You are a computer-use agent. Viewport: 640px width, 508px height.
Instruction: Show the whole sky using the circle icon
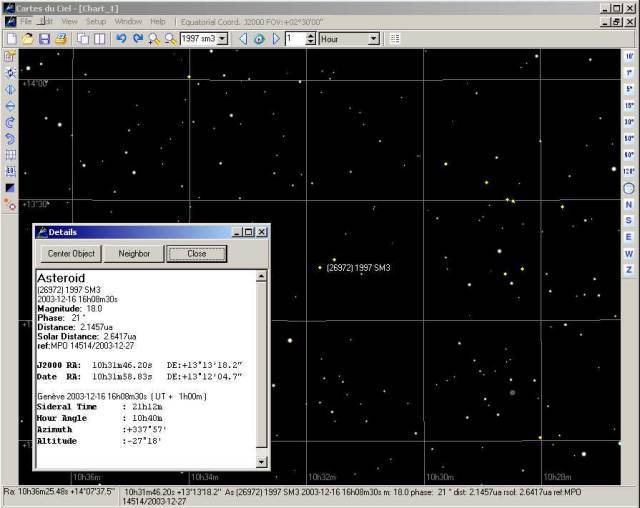(629, 188)
